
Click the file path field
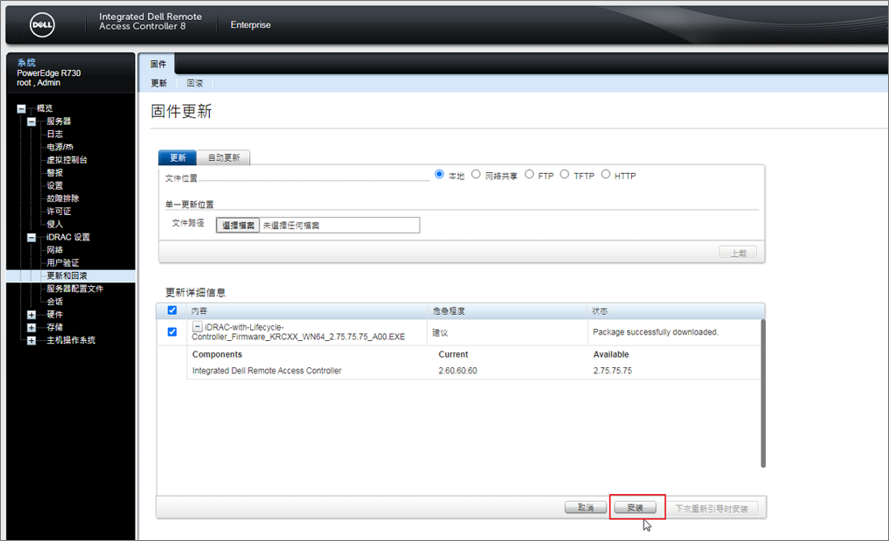coord(318,225)
